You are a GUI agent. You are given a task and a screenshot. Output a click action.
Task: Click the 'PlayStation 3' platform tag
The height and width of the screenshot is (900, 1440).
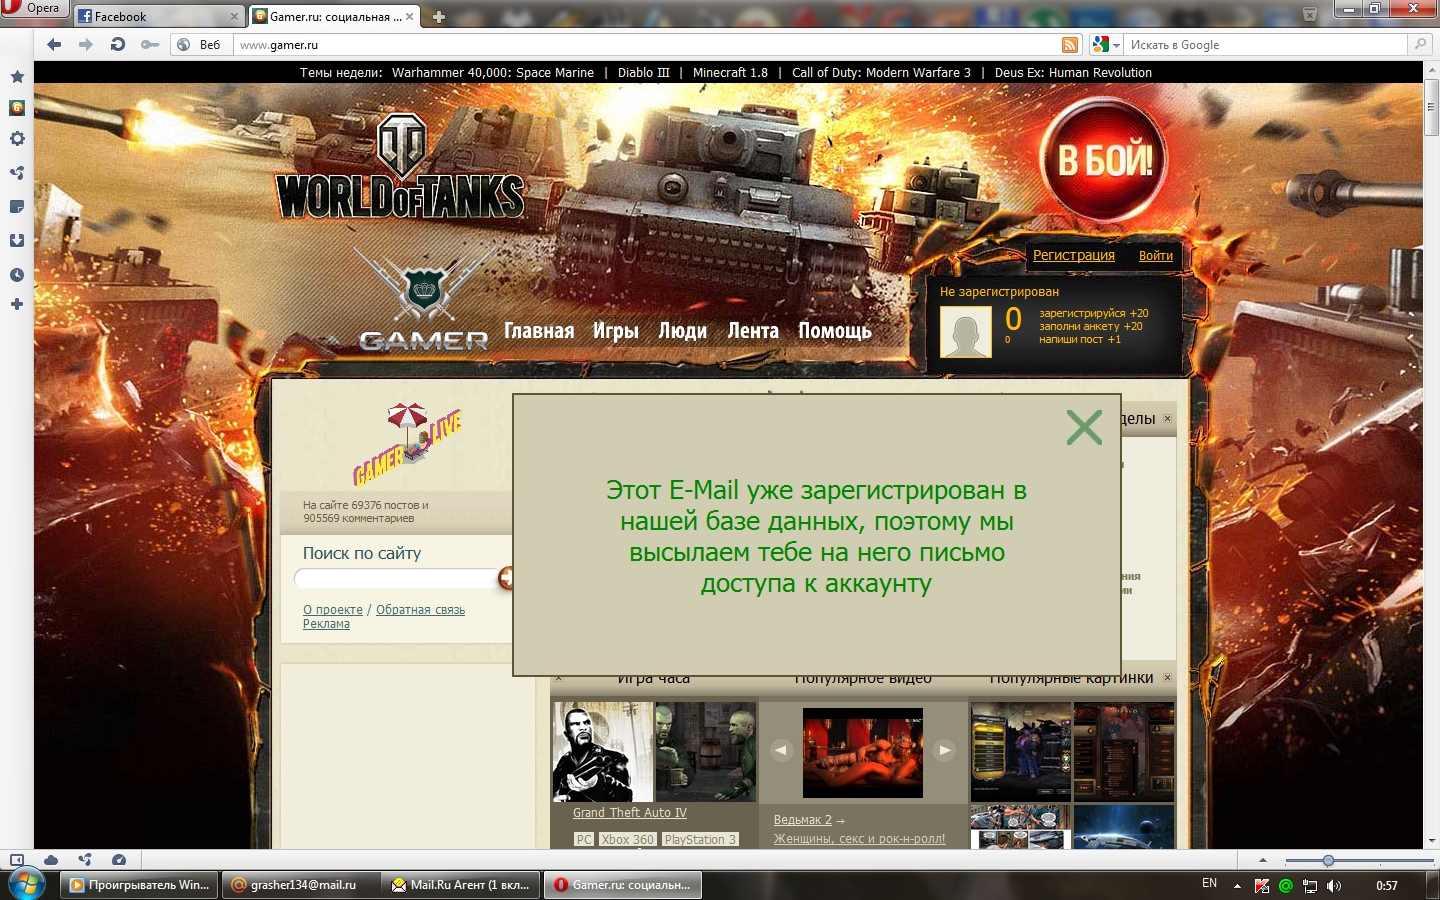pyautogui.click(x=700, y=840)
